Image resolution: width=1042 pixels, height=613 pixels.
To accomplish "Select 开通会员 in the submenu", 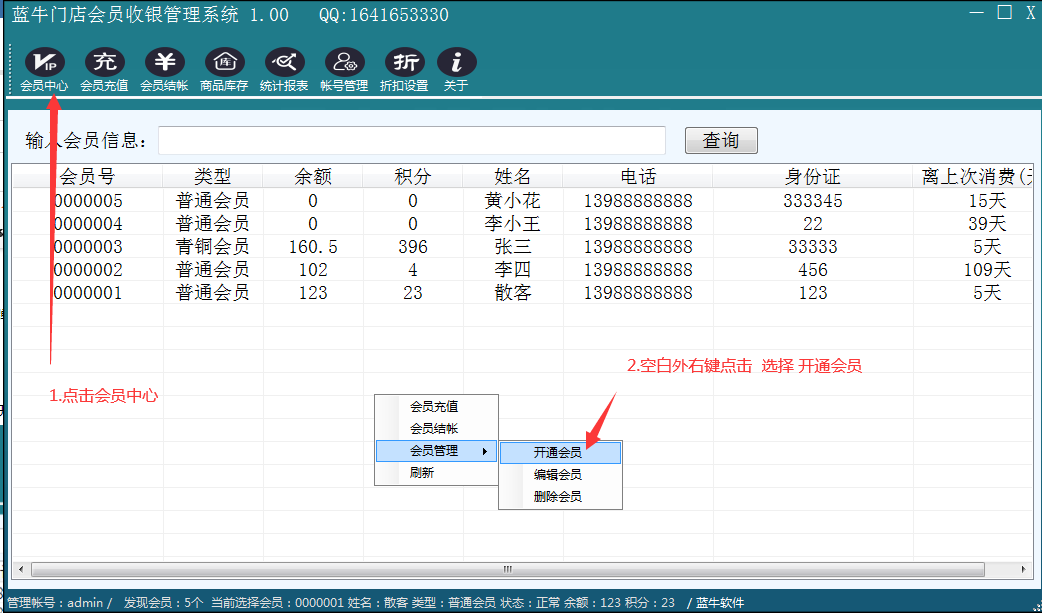I will coord(560,453).
